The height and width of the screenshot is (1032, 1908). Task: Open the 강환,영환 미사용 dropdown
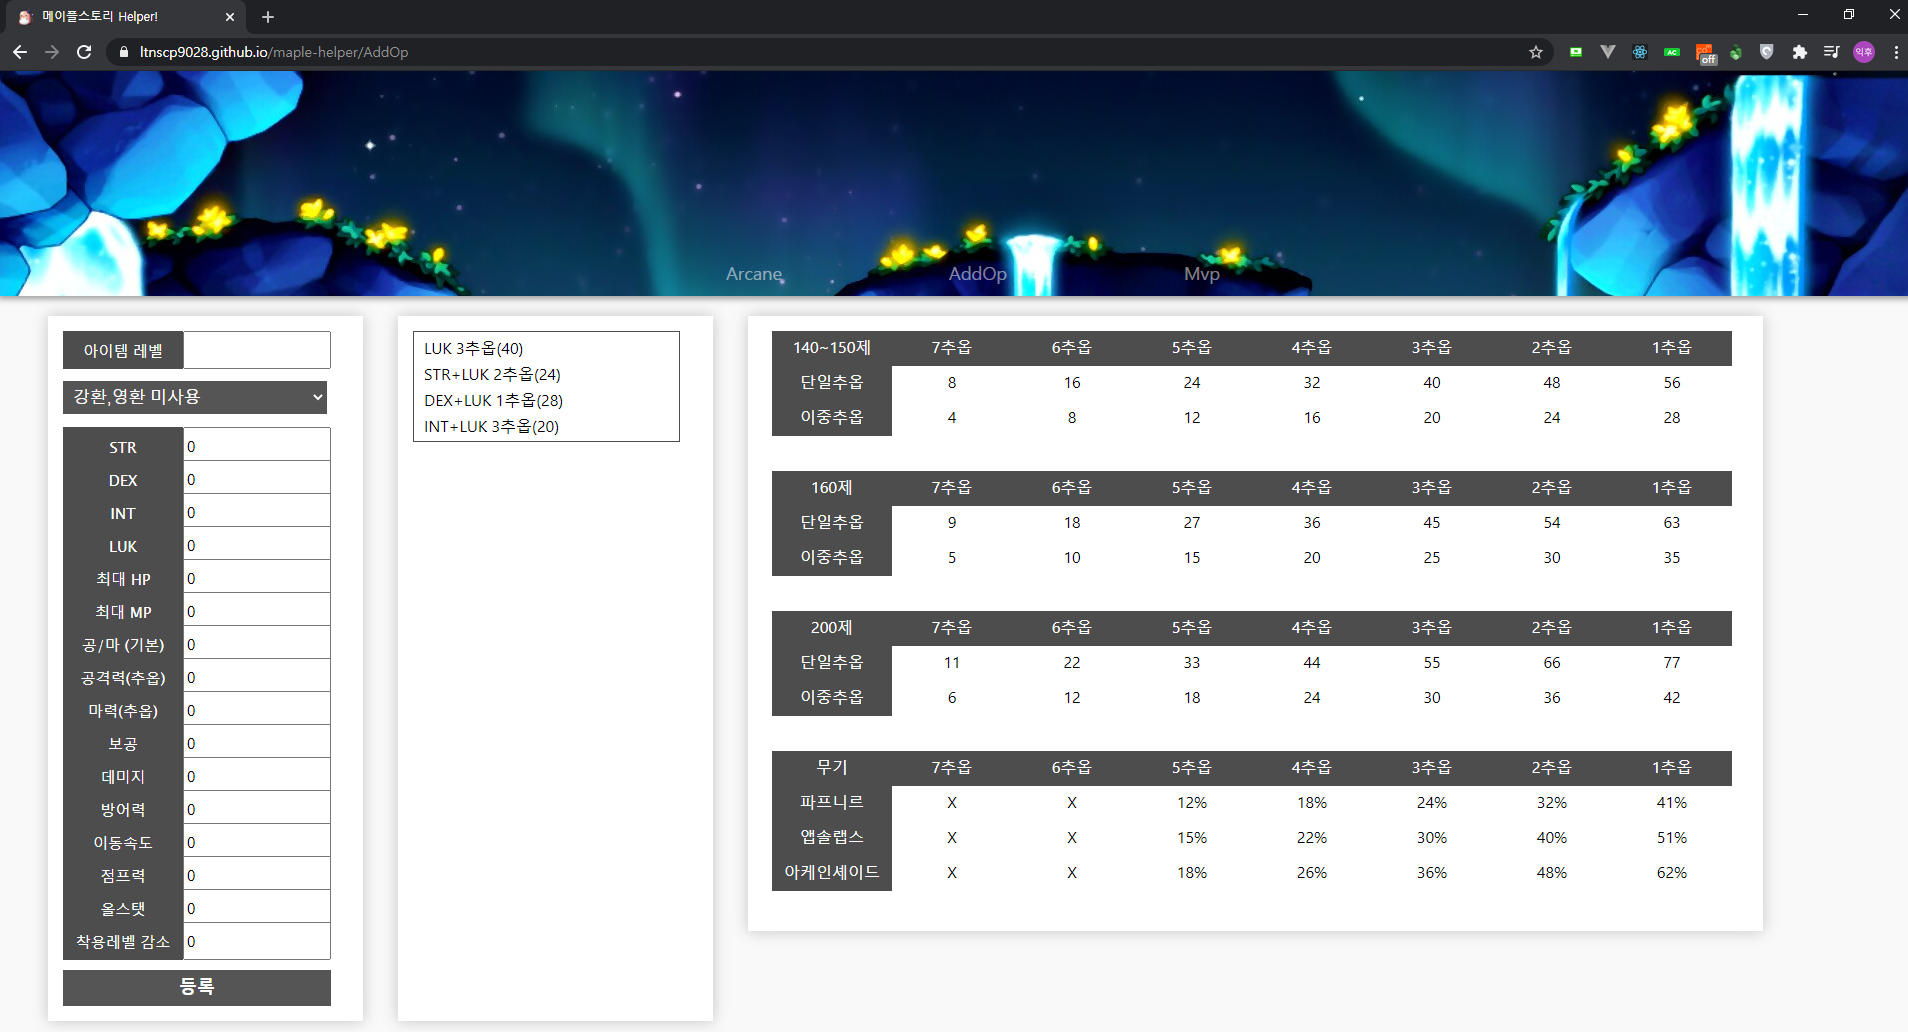(x=195, y=397)
